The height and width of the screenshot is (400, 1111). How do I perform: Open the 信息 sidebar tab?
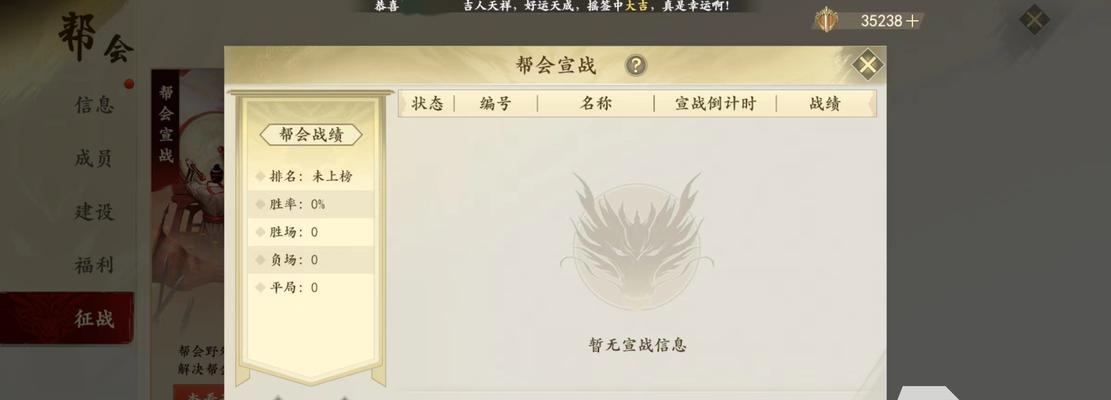[94, 105]
